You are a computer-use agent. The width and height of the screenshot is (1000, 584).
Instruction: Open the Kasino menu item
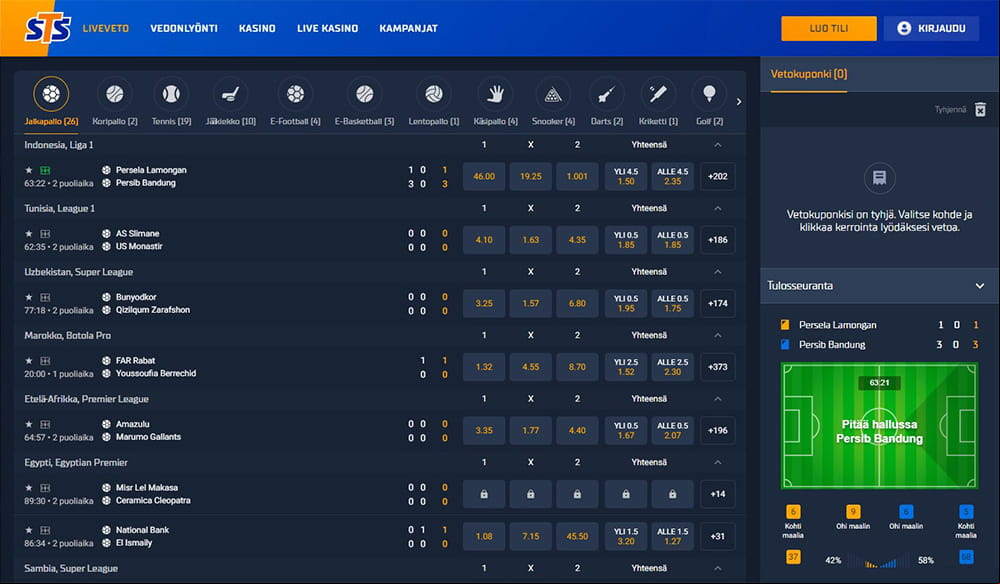pyautogui.click(x=257, y=28)
